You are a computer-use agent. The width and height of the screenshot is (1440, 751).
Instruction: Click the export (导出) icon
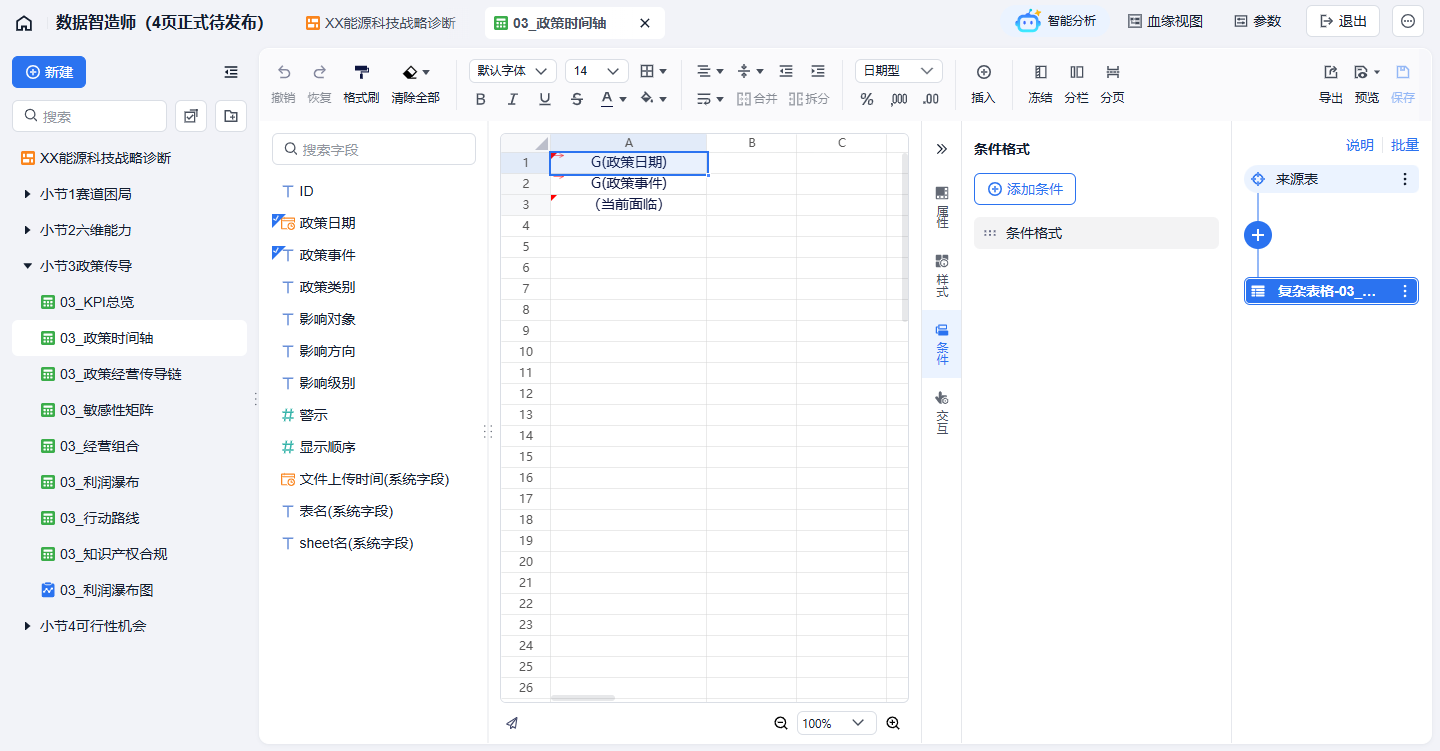pos(1331,72)
